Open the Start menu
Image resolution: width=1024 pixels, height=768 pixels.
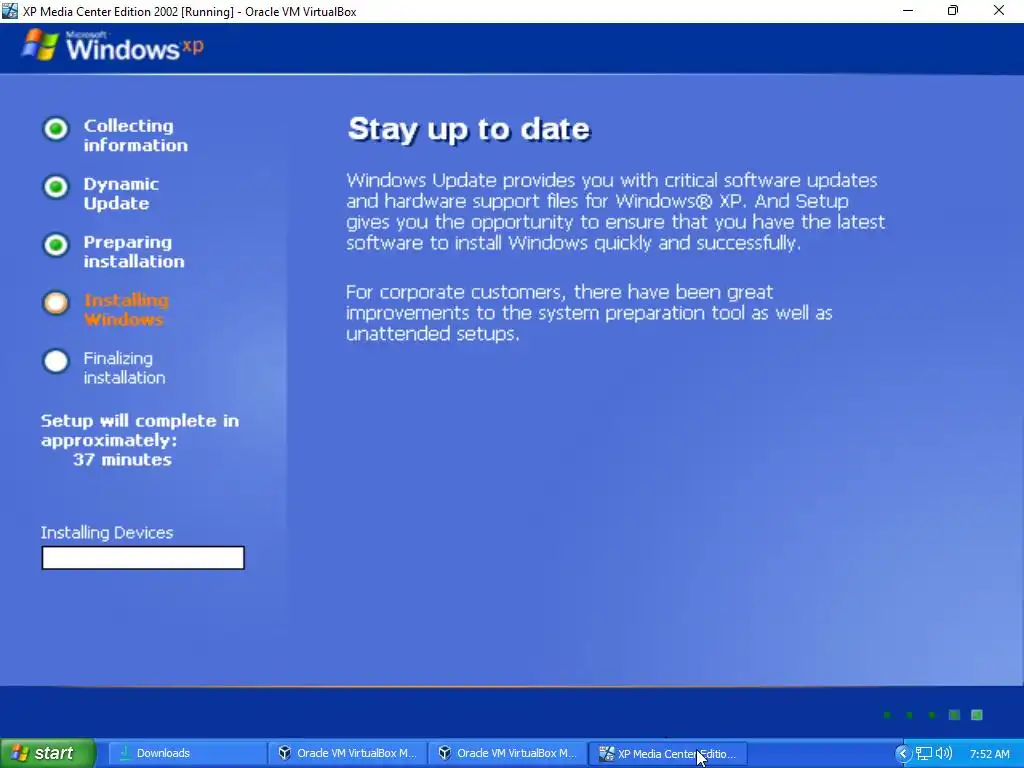[47, 753]
